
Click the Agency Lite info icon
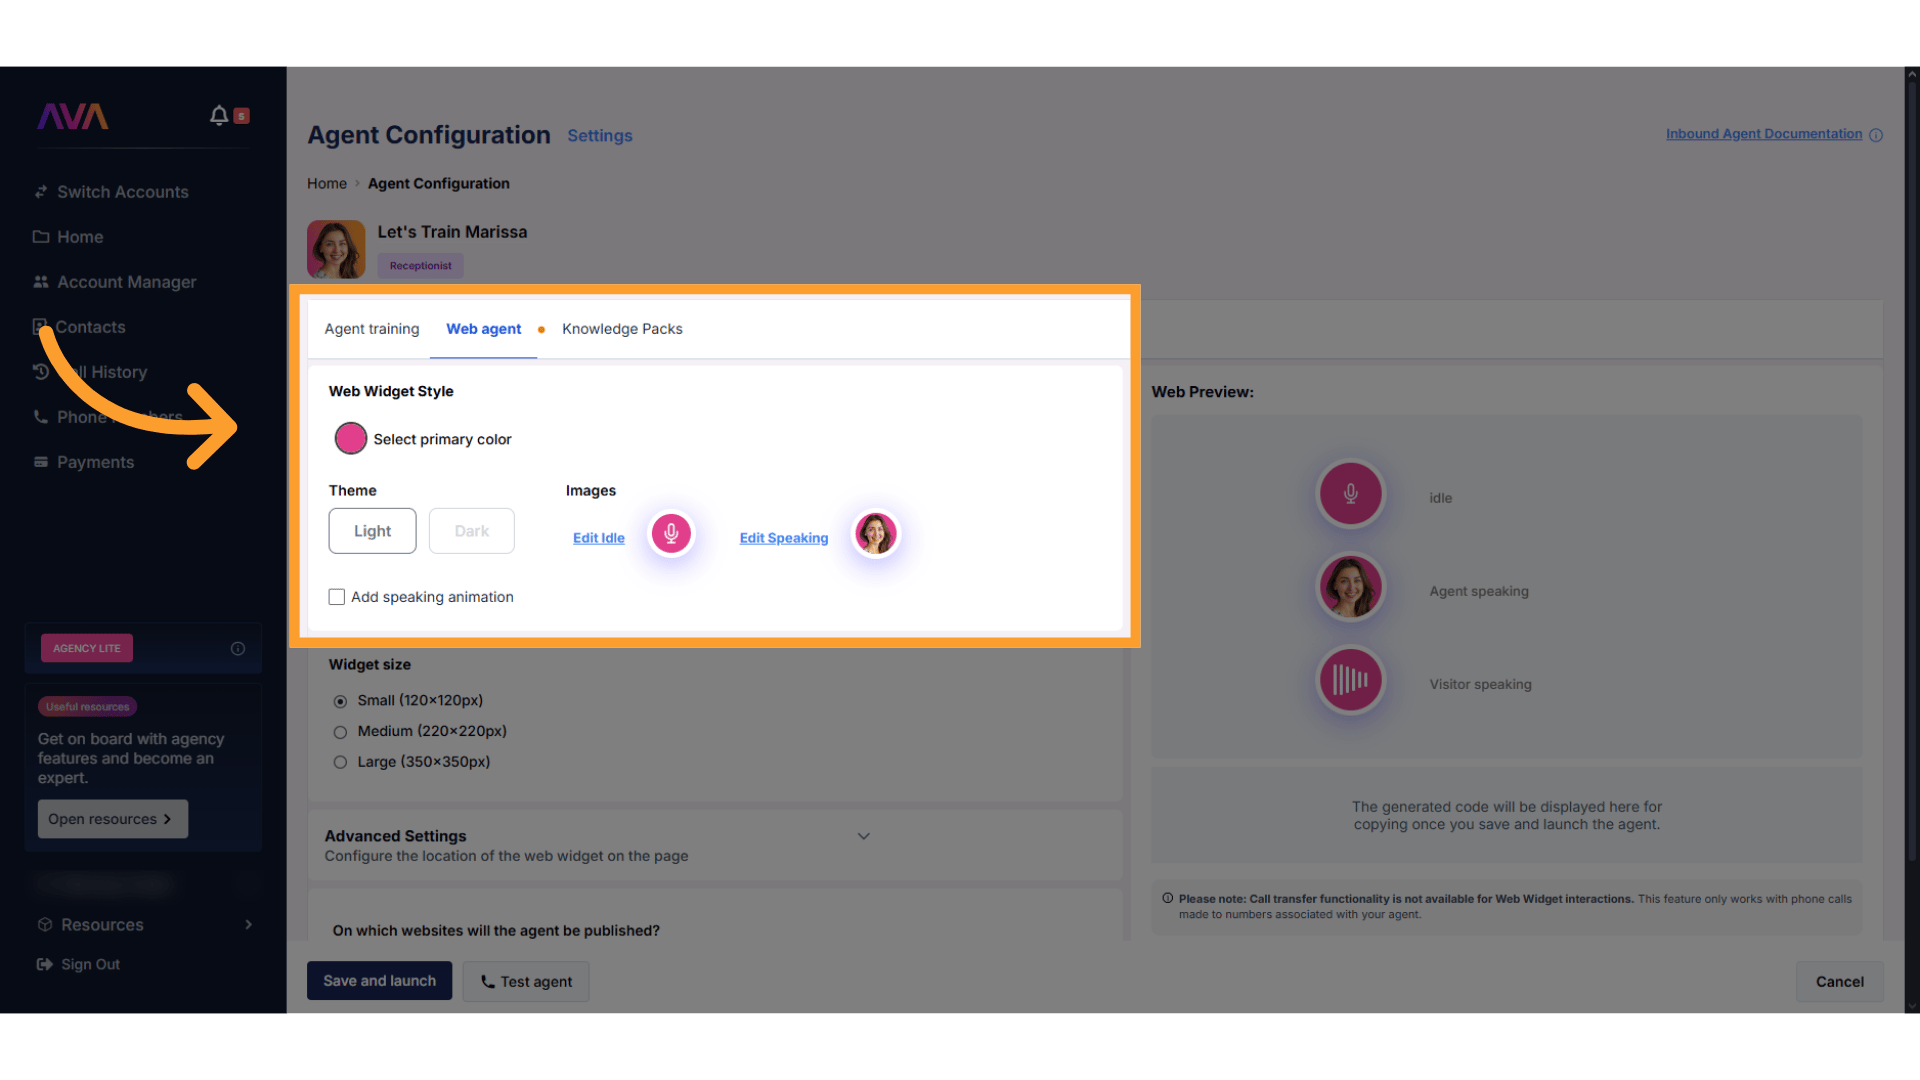[238, 648]
